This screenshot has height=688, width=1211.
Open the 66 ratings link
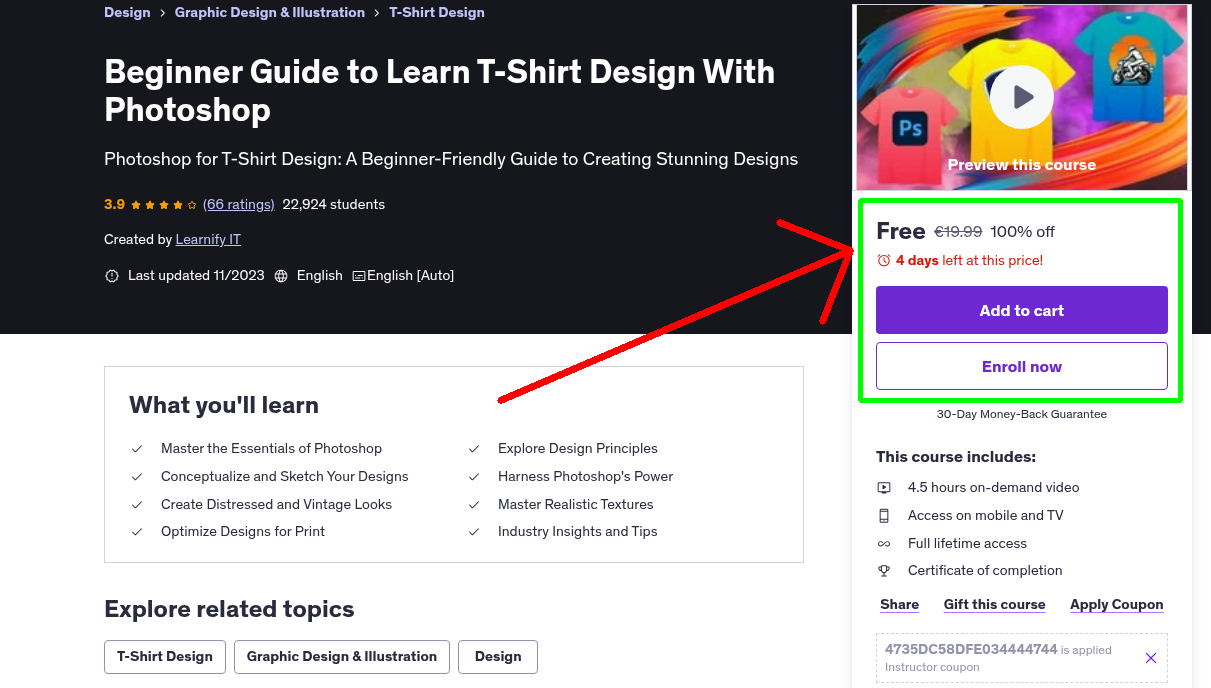238,204
